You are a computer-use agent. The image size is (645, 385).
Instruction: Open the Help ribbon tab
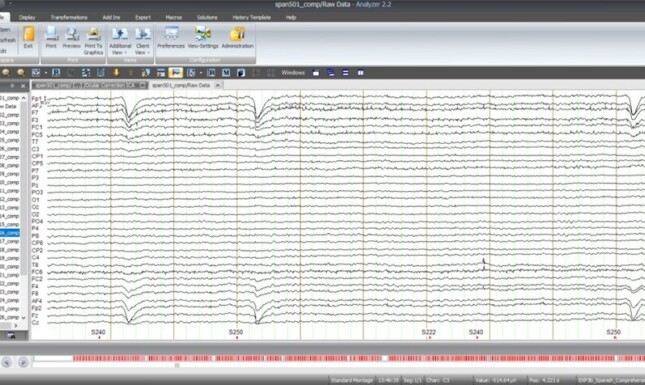(291, 17)
